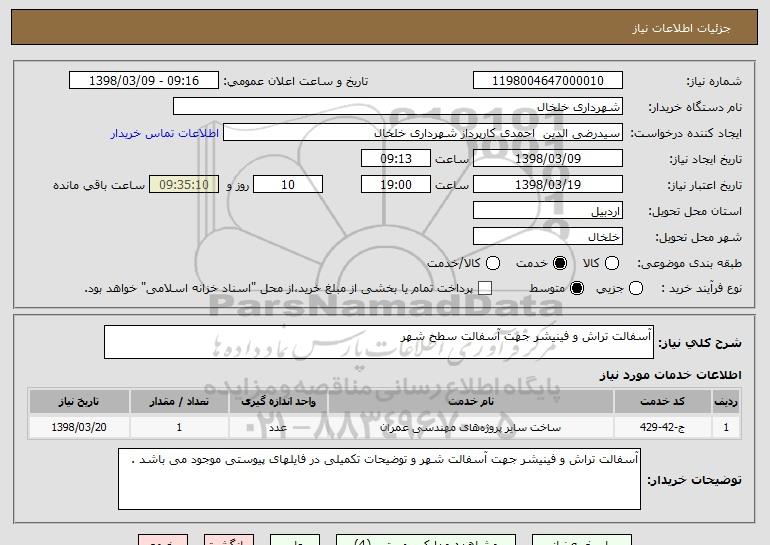Click the واحد اندازه گیری column header
Screen dimensions: 770x545
pos(278,402)
